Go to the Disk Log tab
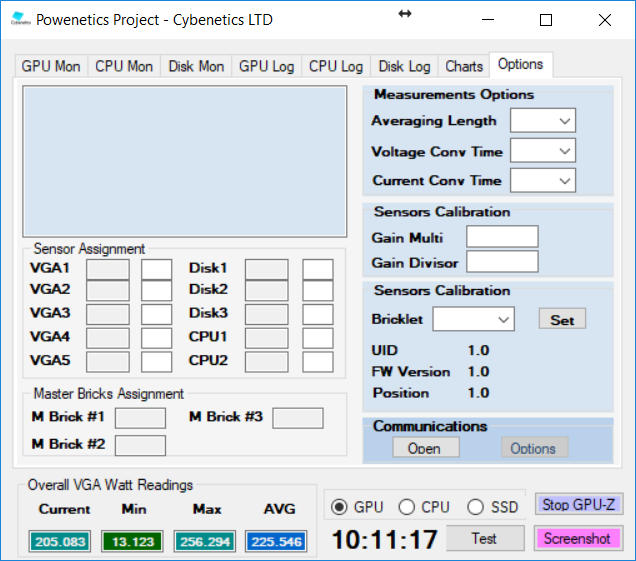Image resolution: width=636 pixels, height=561 pixels. coord(404,66)
